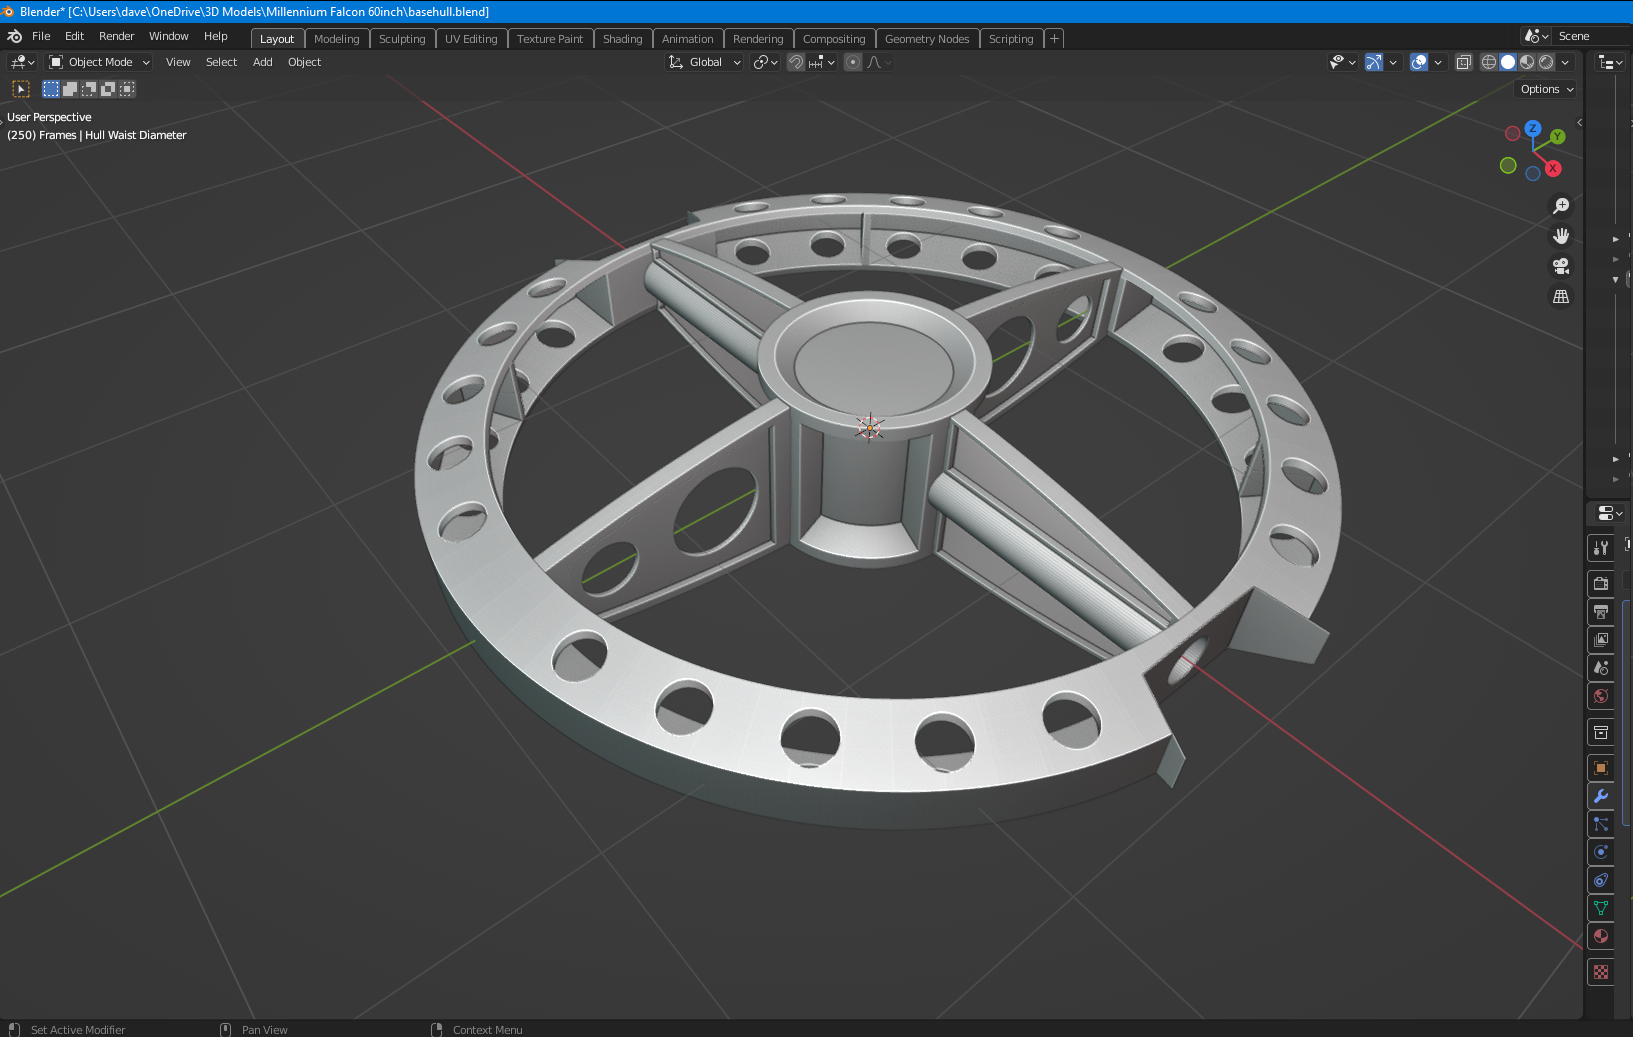Screen dimensions: 1633x1037
Task: Switch to Wireframe viewport shading
Action: [x=1489, y=62]
